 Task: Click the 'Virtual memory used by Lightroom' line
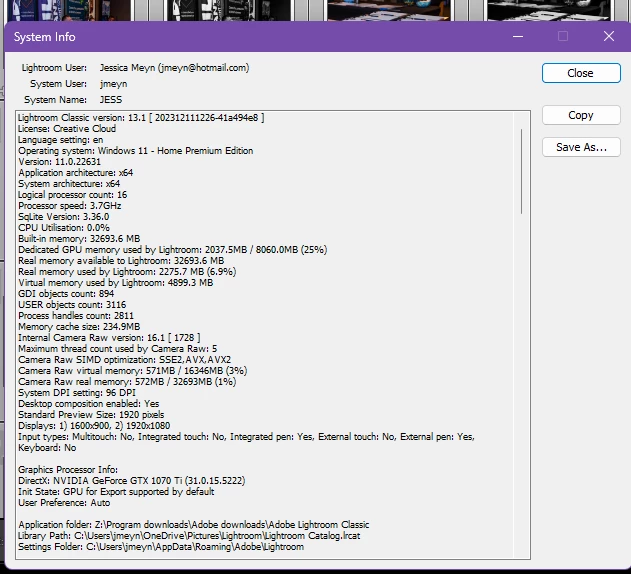pos(115,283)
